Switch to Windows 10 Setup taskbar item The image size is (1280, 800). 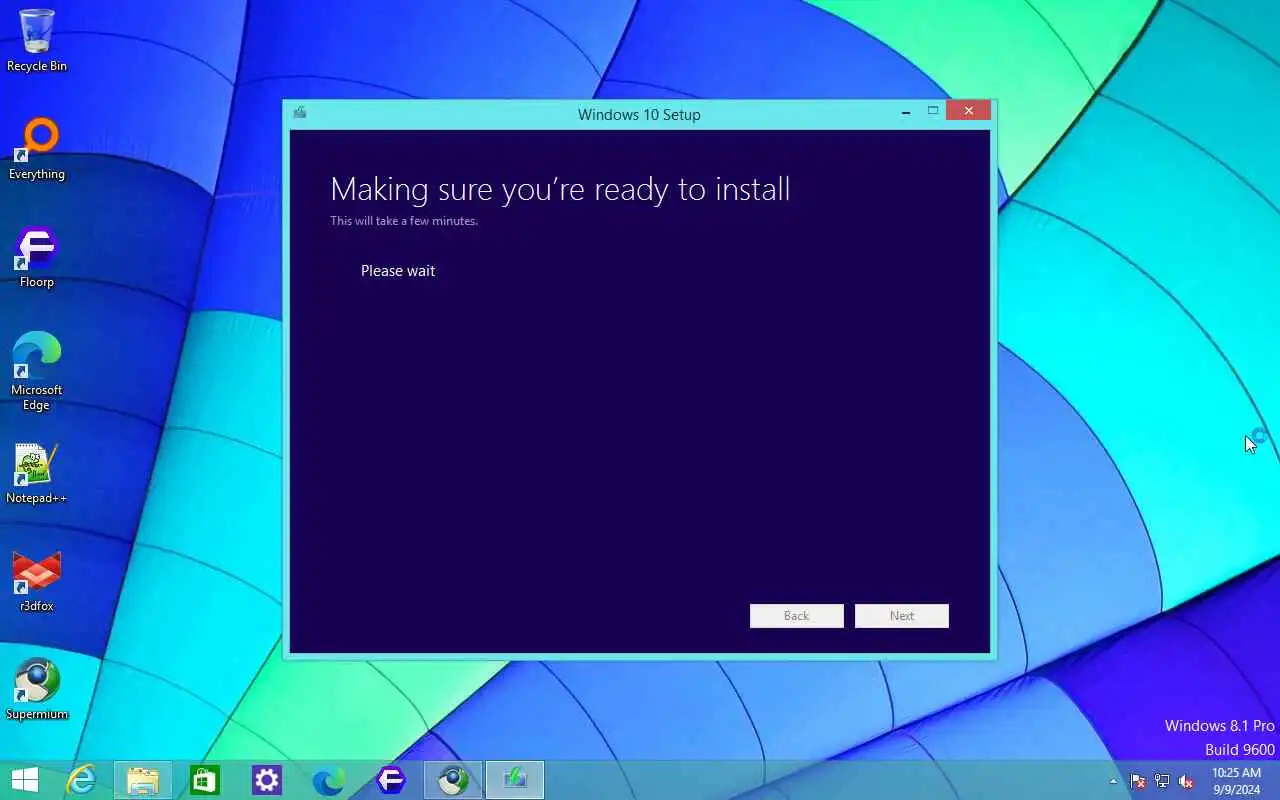515,780
